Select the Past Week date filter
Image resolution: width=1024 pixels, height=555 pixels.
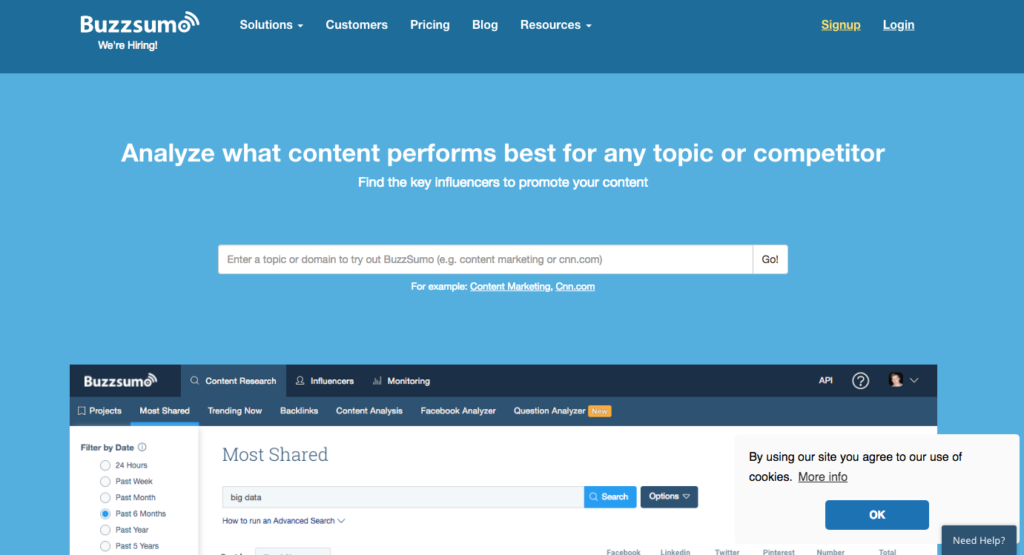[105, 481]
